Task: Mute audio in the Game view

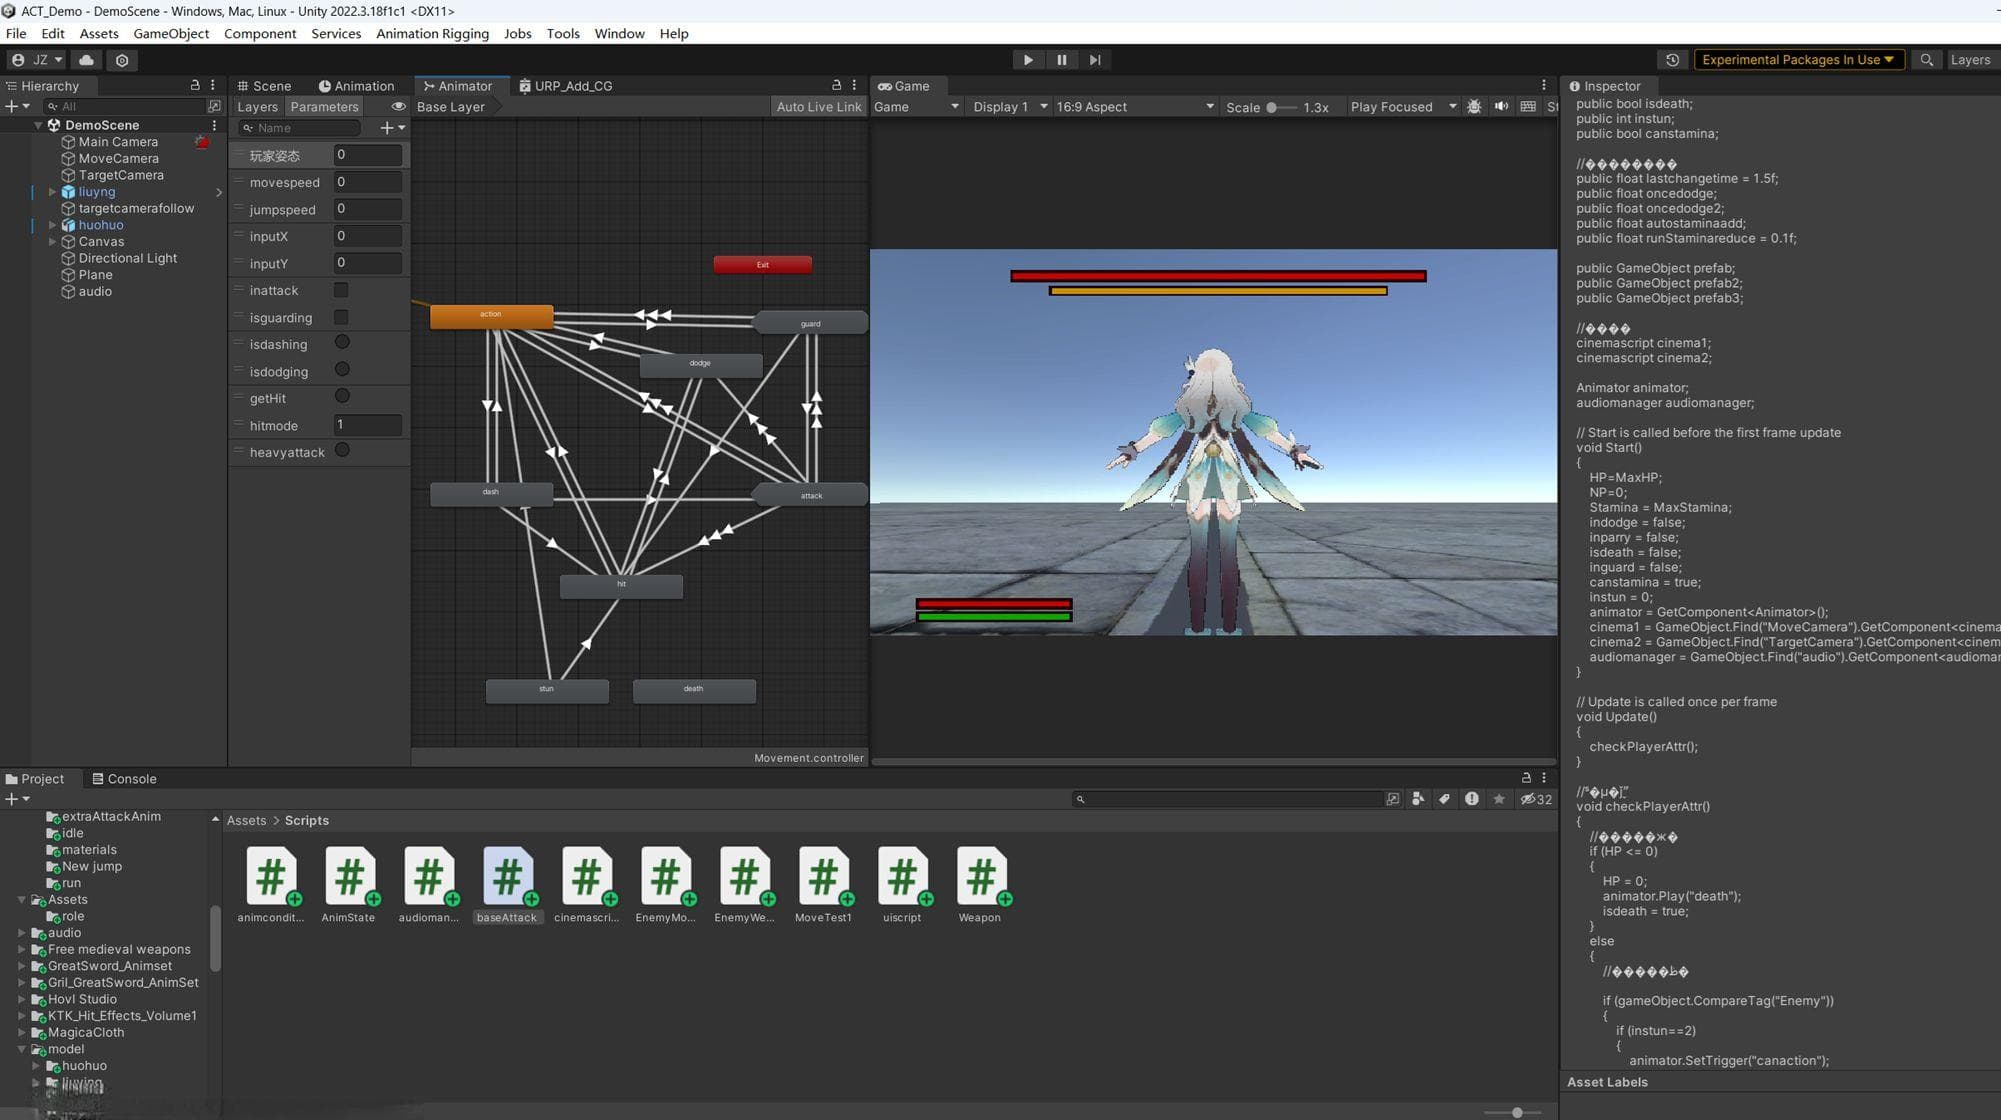Action: tap(1501, 106)
